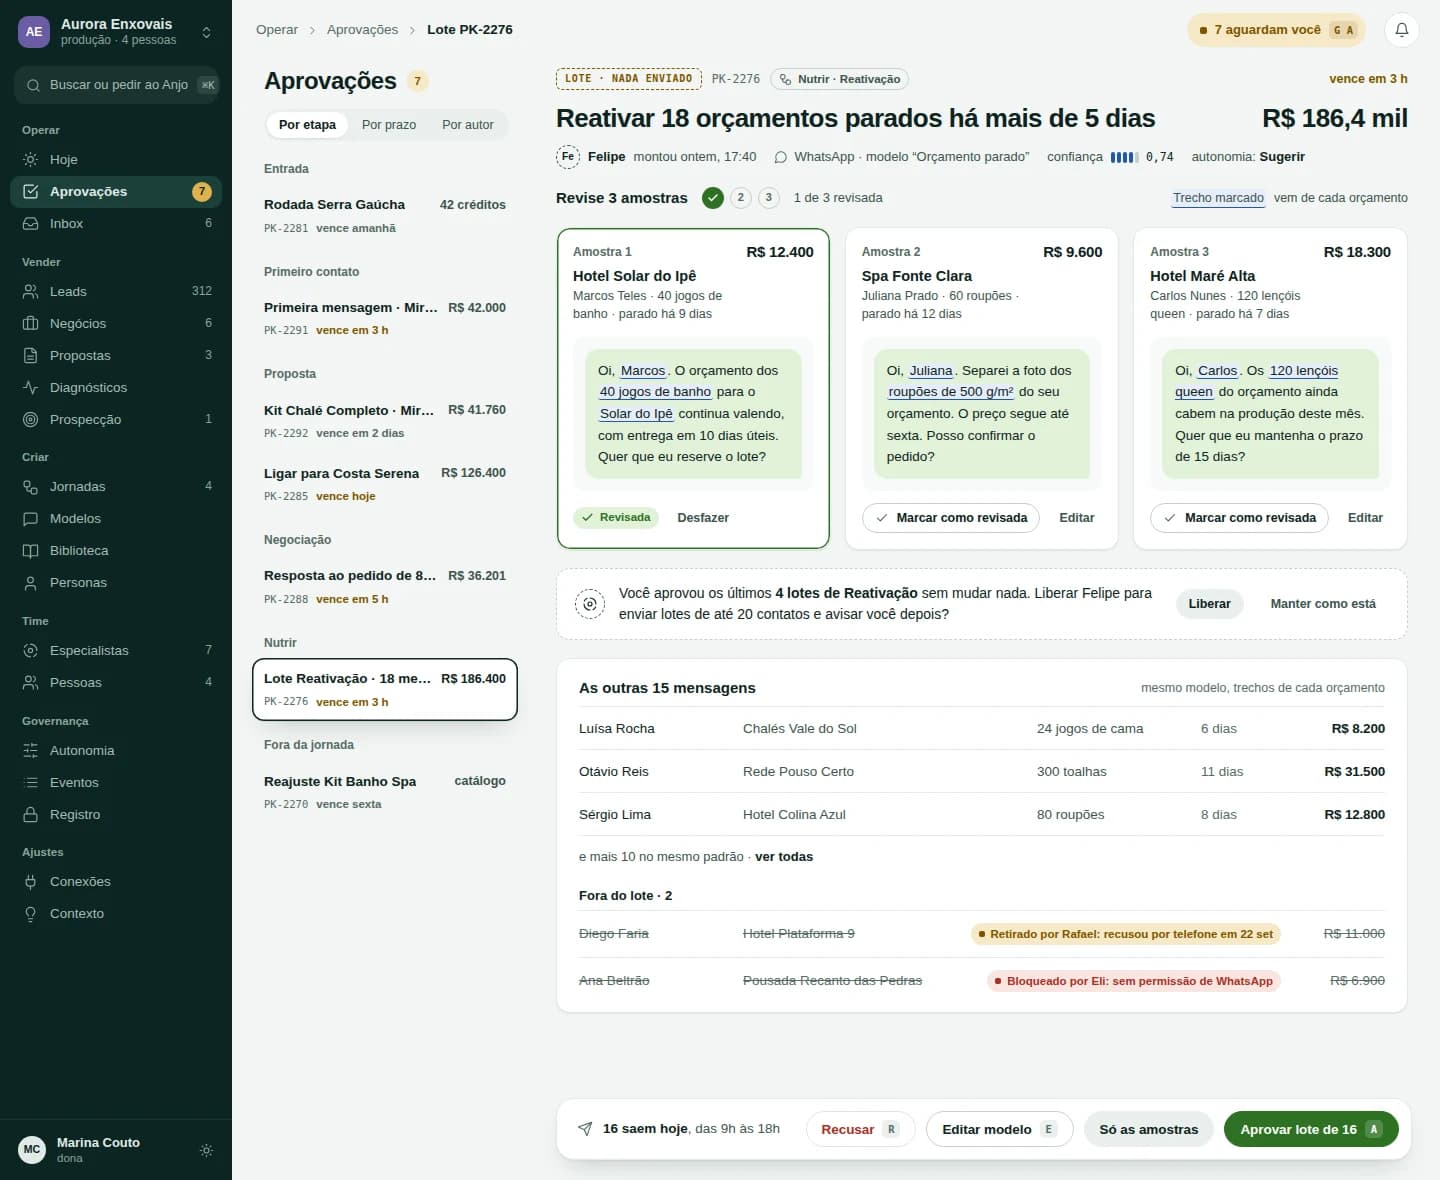Click the Negócios icon in sidebar
This screenshot has width=1440, height=1180.
(31, 323)
